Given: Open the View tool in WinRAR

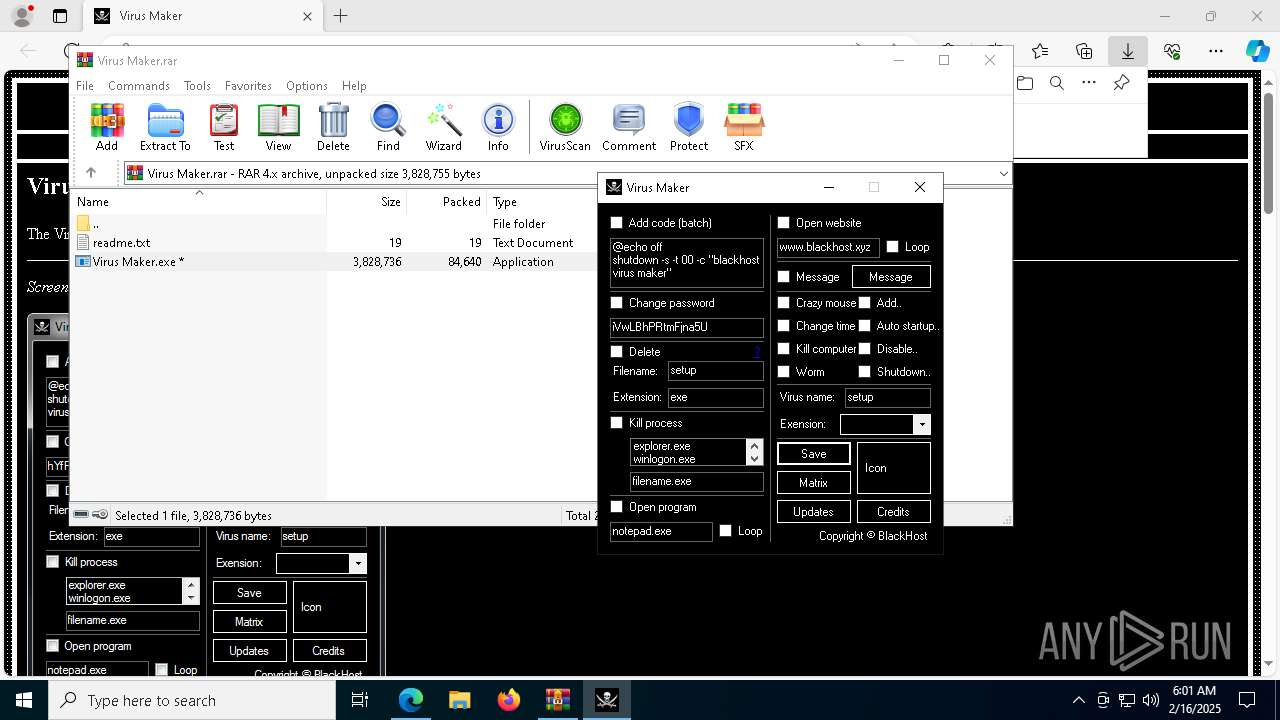Looking at the screenshot, I should [x=278, y=127].
